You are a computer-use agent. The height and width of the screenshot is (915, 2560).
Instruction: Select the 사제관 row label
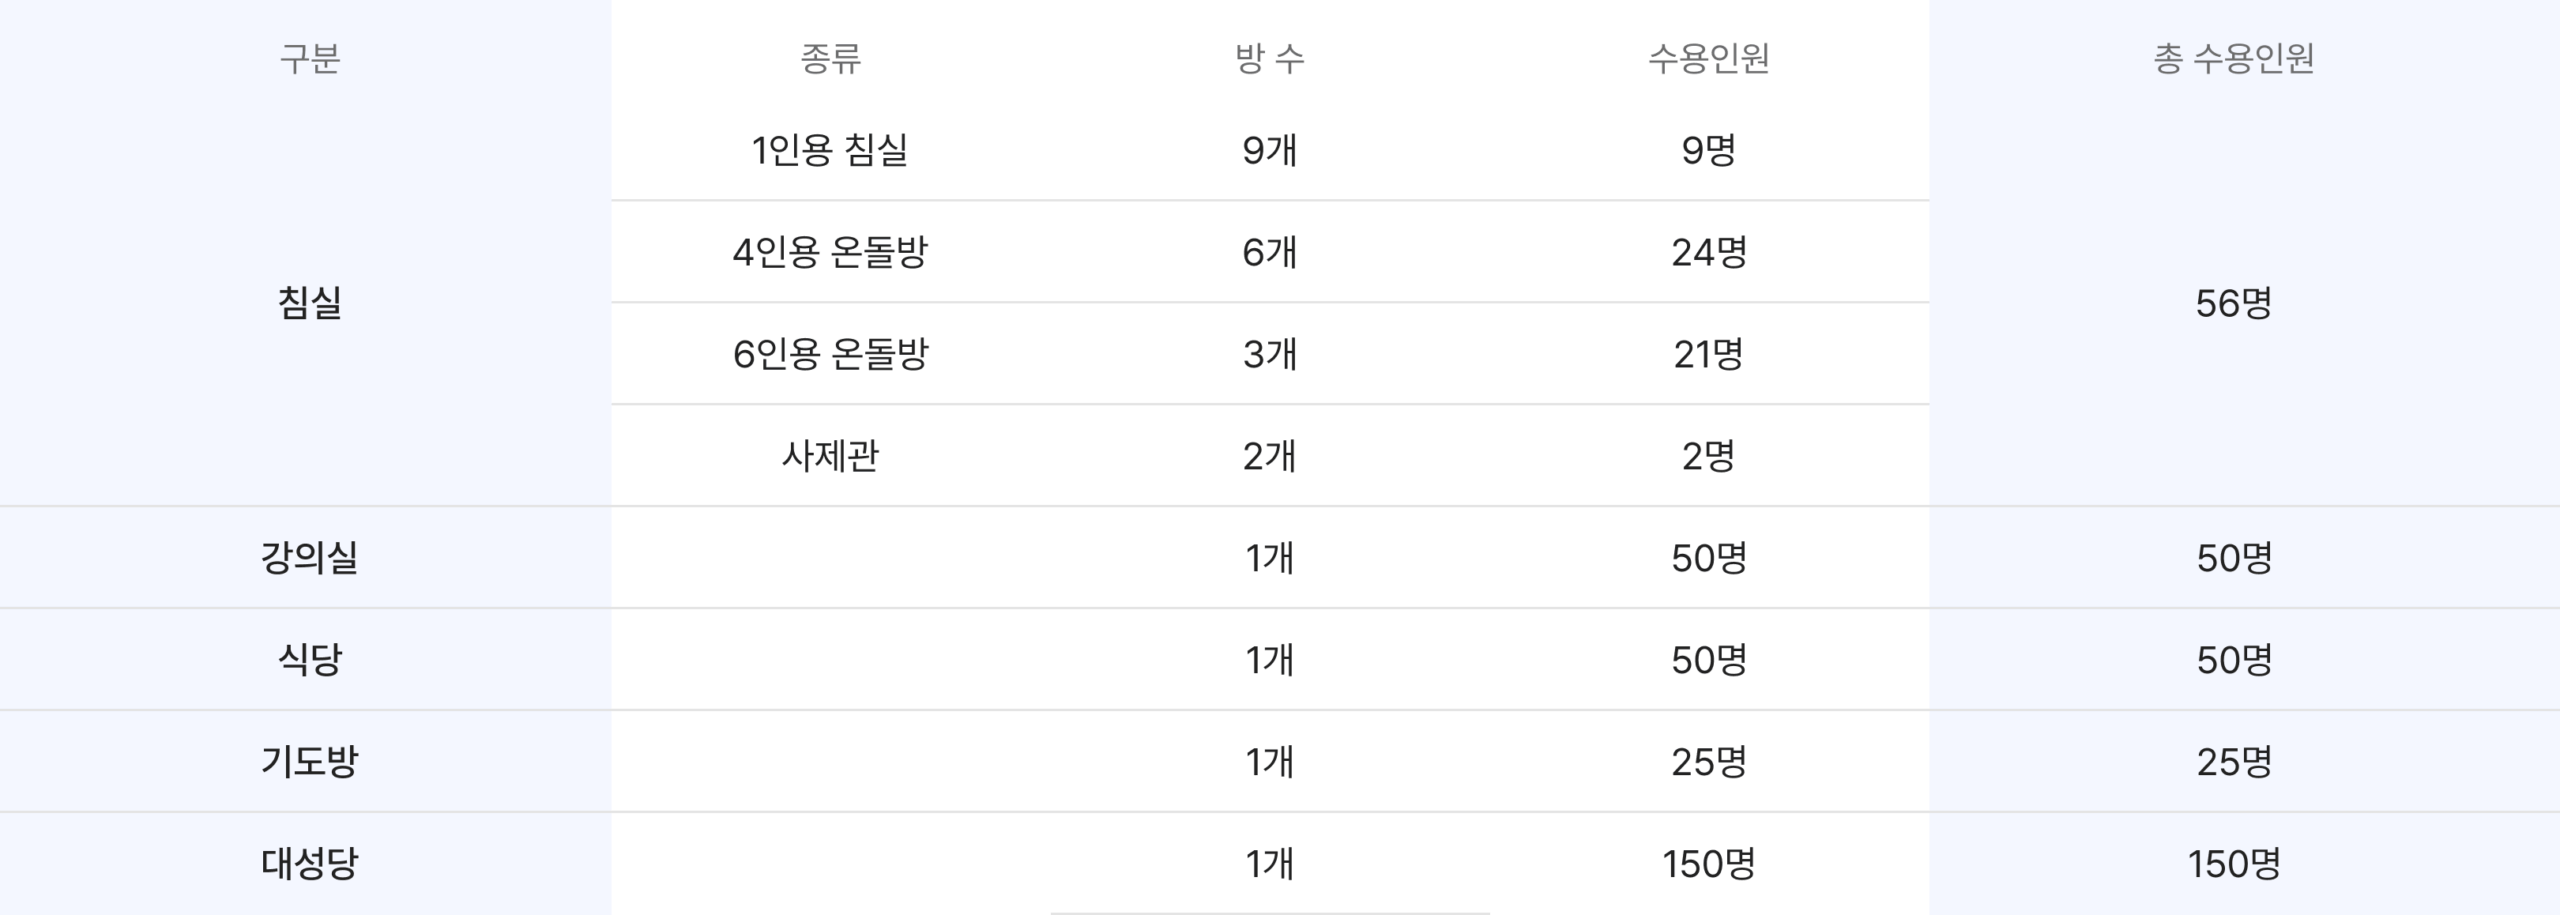pos(830,456)
